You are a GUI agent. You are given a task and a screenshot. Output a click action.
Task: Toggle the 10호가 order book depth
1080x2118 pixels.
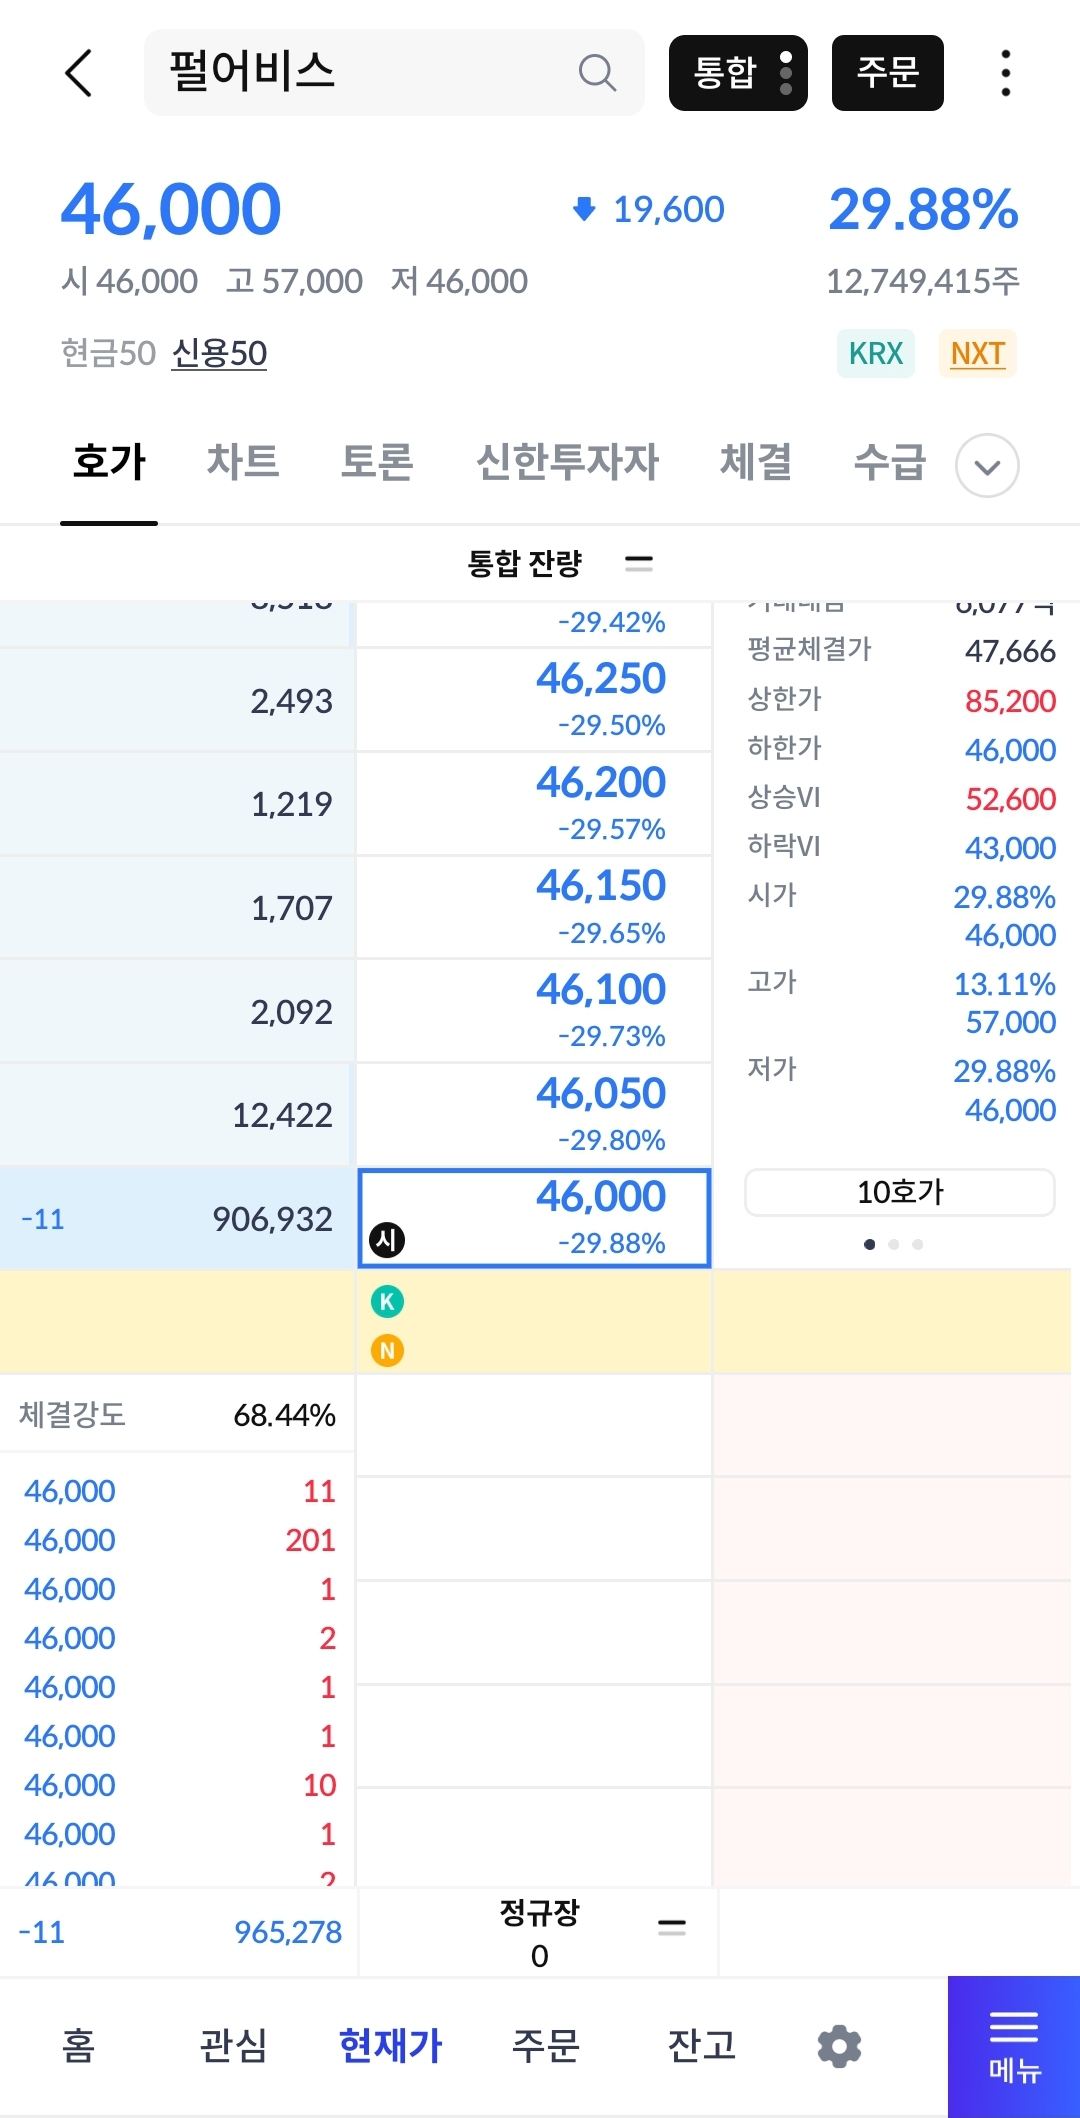(899, 1192)
